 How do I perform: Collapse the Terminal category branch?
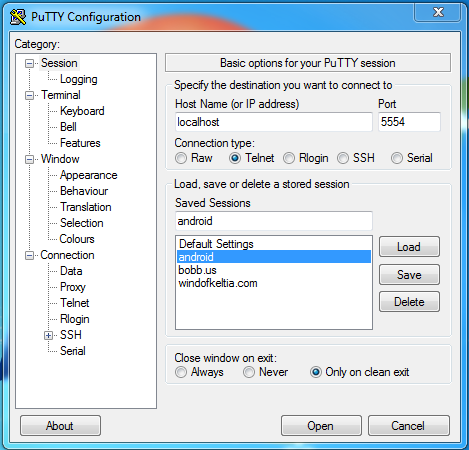30,95
